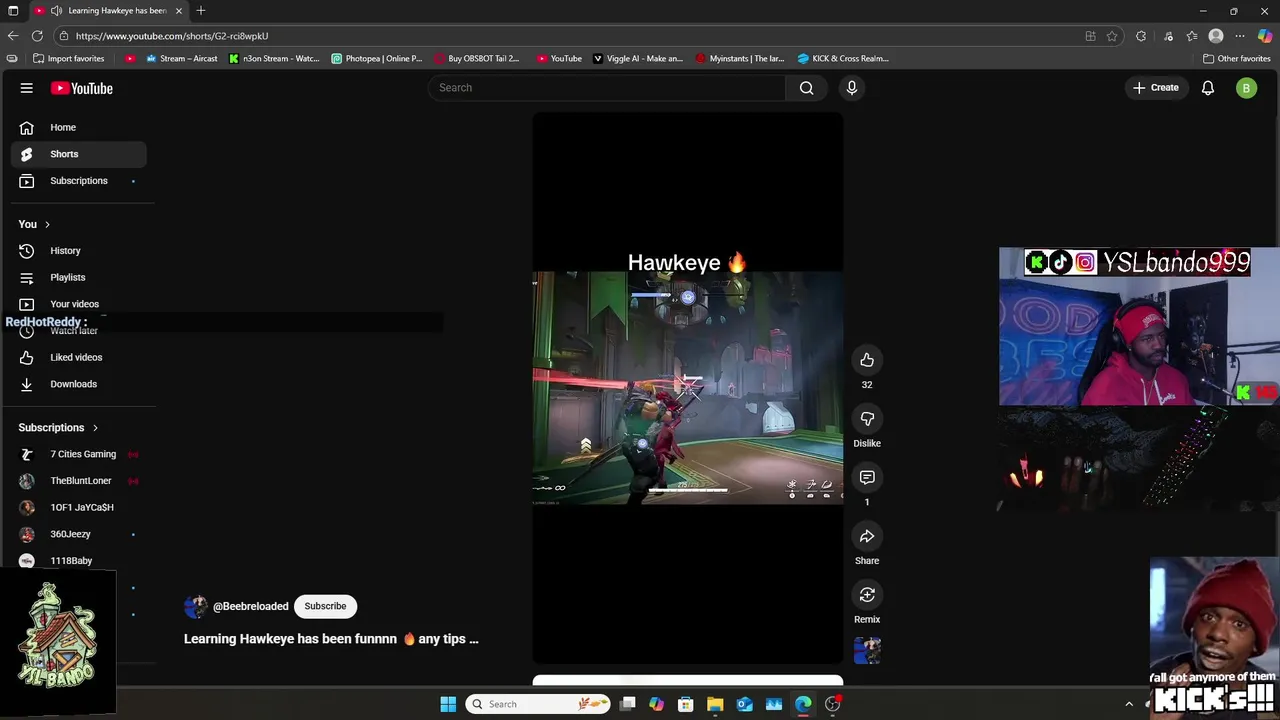Open Buy OBSBOT Tail 2 bookmark
The image size is (1280, 720).
(477, 59)
